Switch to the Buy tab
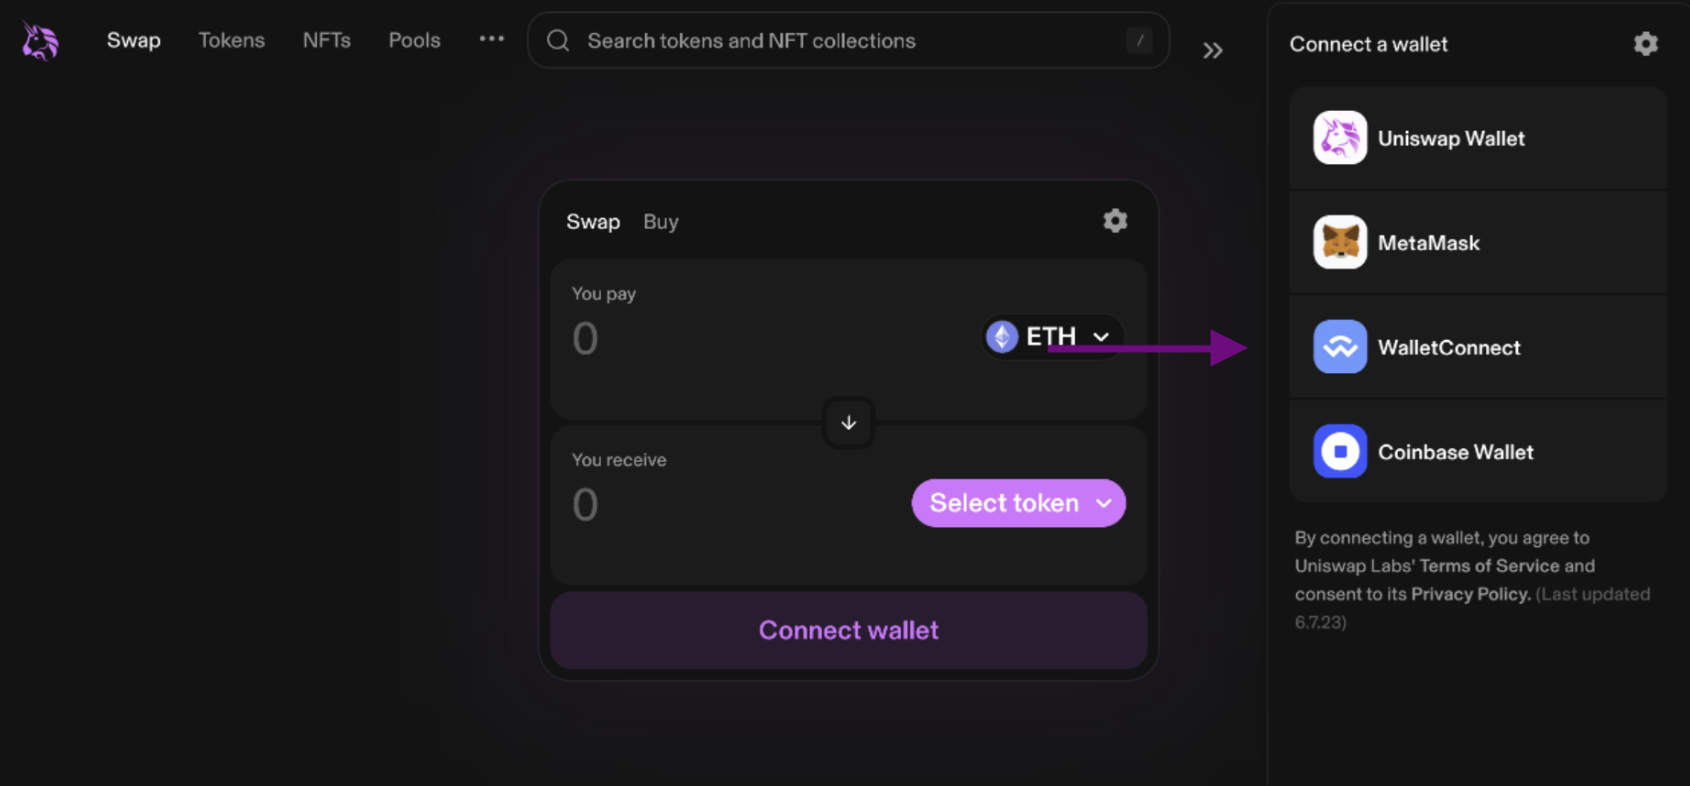 click(660, 221)
